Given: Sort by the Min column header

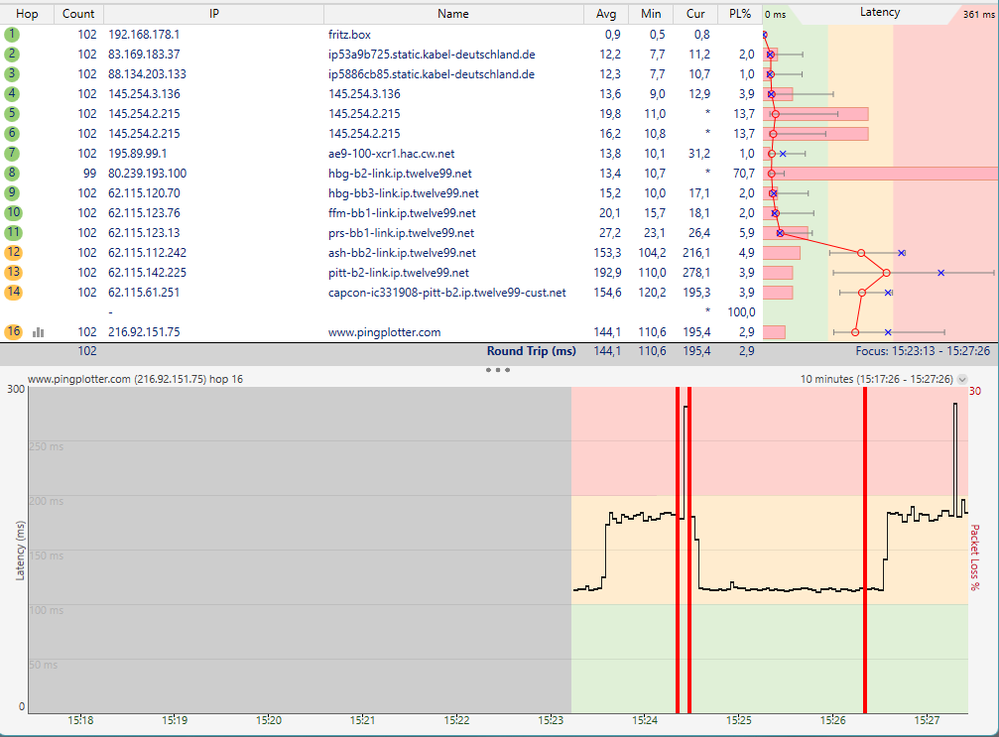Looking at the screenshot, I should 650,13.
